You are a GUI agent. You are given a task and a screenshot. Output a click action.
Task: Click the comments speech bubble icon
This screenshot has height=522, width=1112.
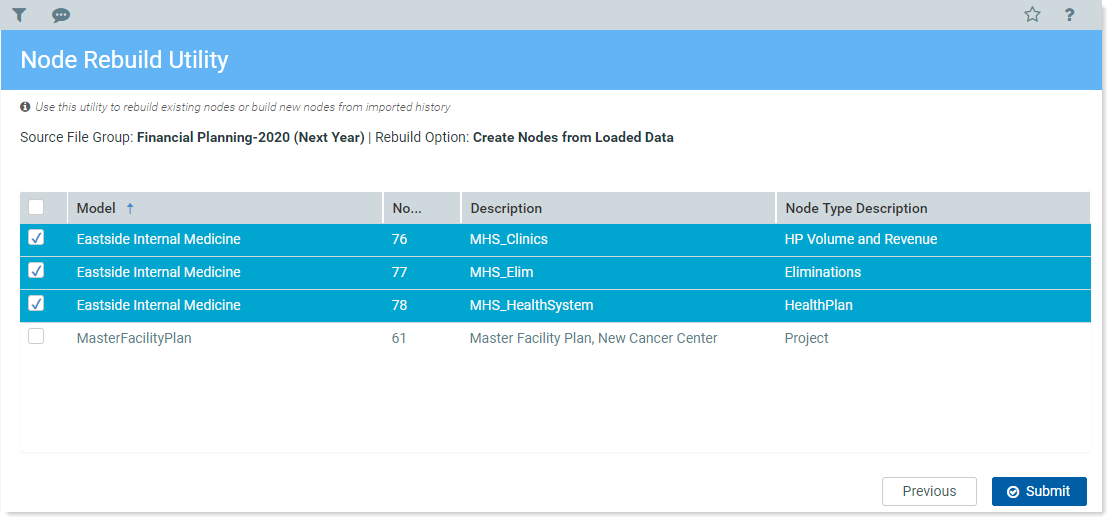click(61, 15)
